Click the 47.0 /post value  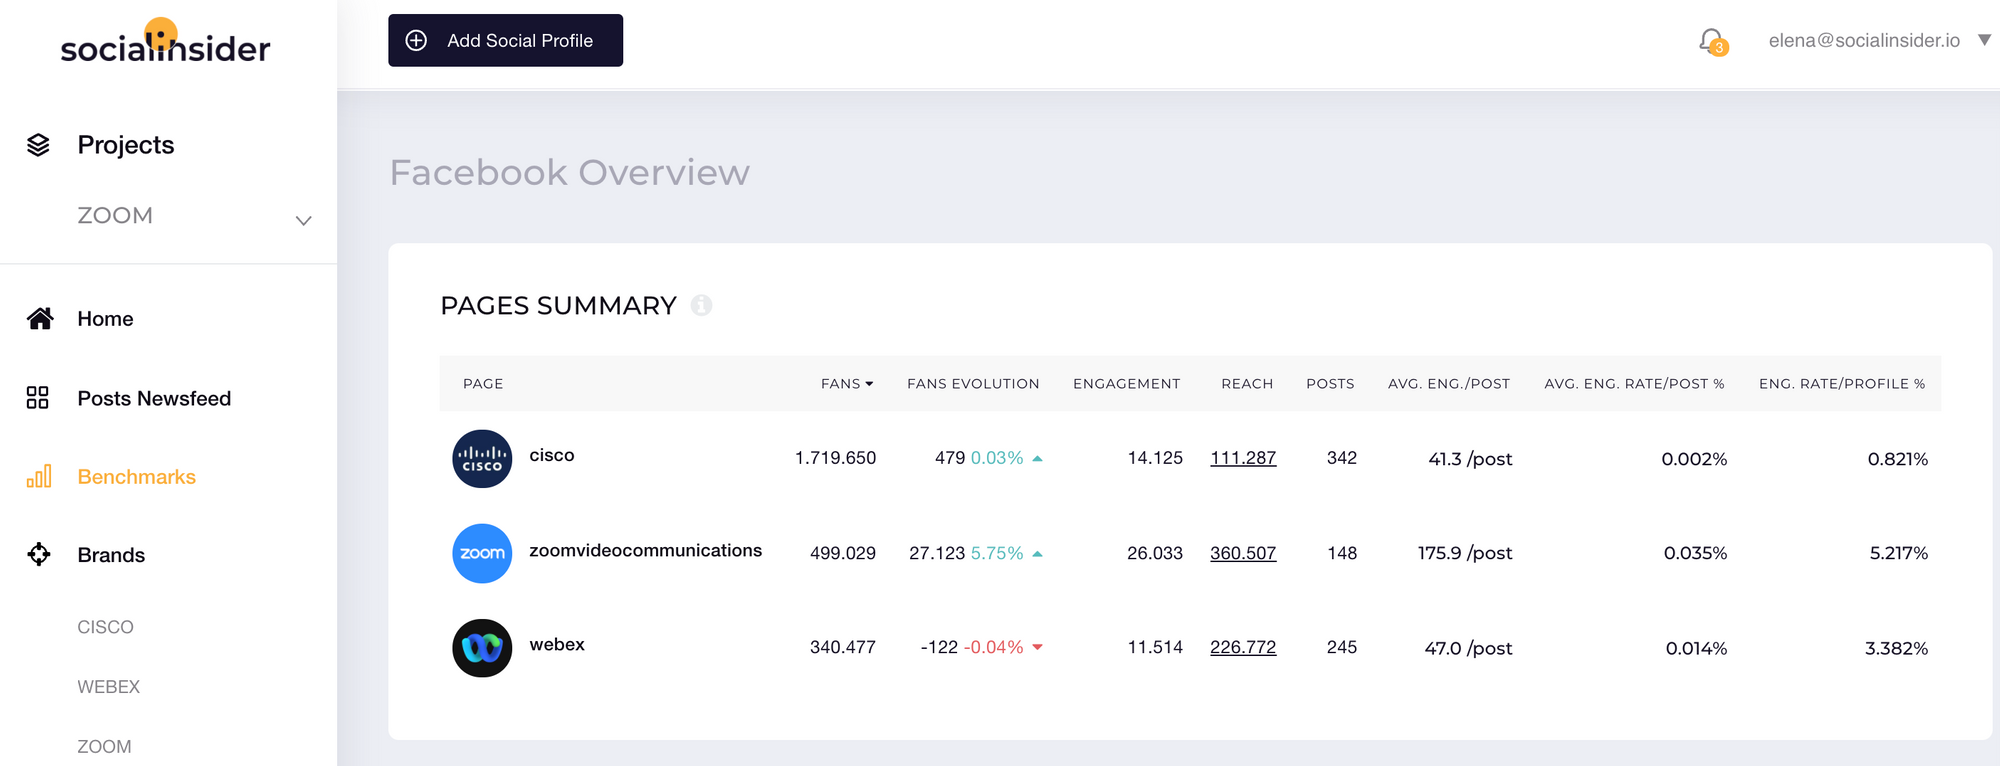coord(1468,648)
